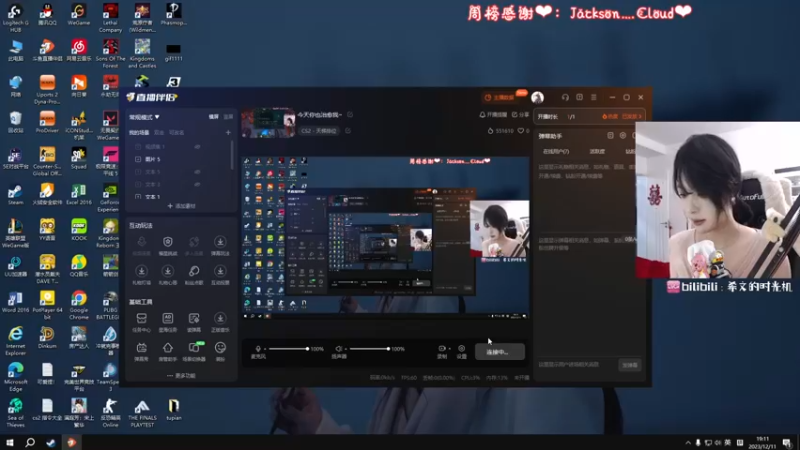Mute the speaker icon
Image resolution: width=800 pixels, height=450 pixels.
coord(338,349)
